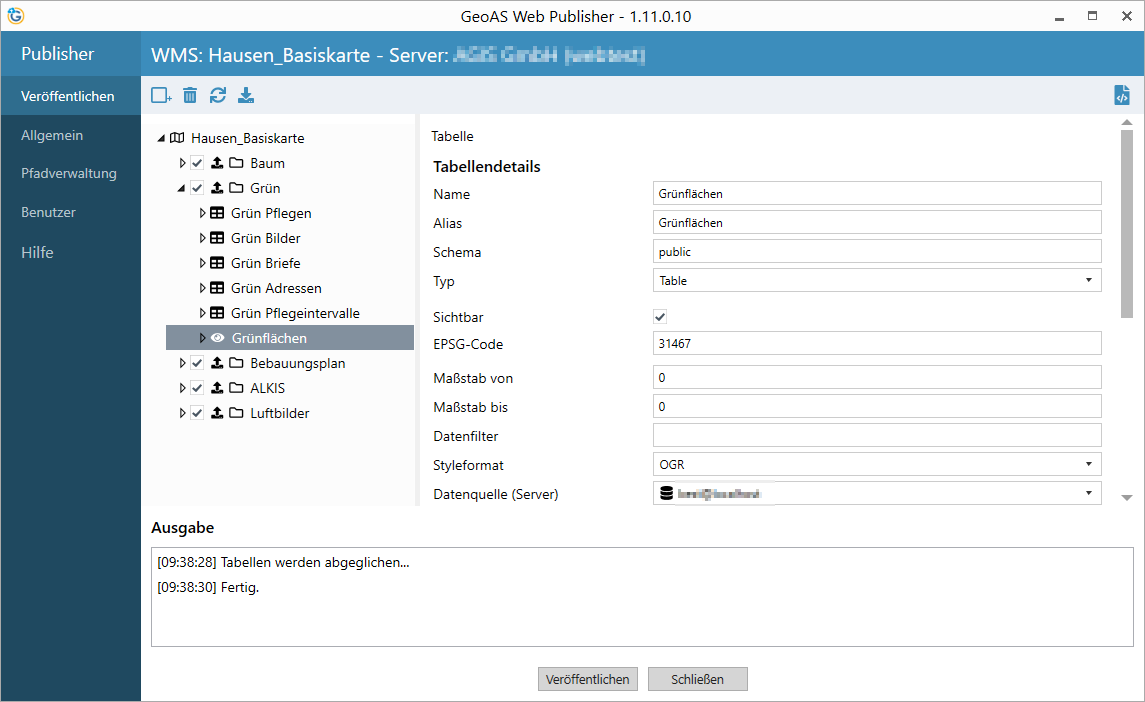Click the Maßstab von input field

click(x=877, y=377)
